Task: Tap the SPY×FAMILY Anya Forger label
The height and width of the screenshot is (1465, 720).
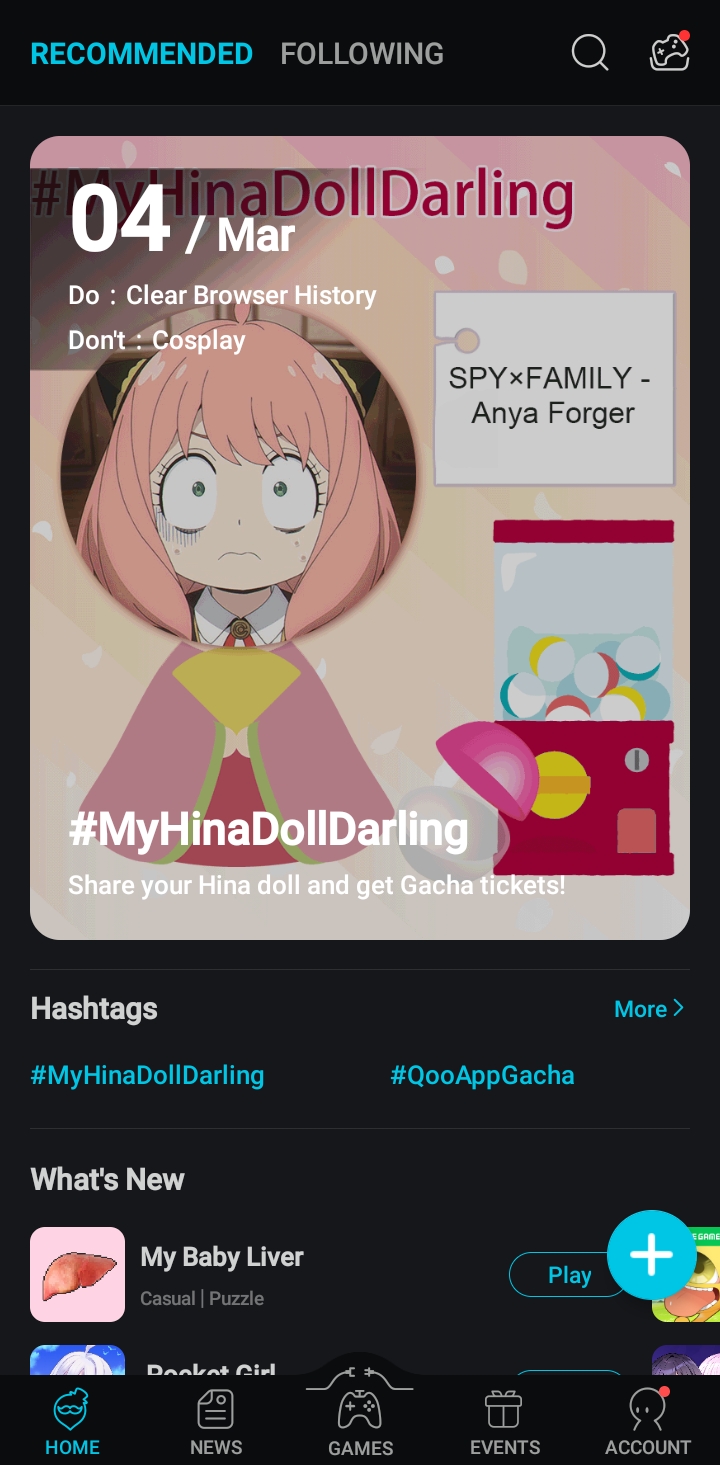Action: [553, 394]
